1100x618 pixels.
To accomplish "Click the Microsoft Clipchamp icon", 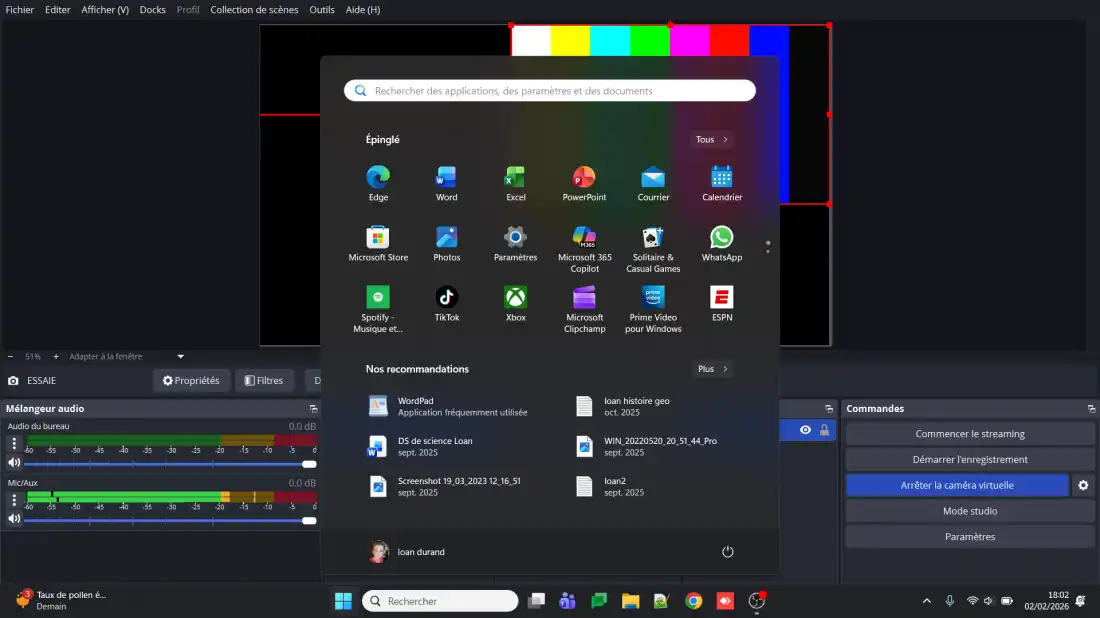I will [x=584, y=297].
